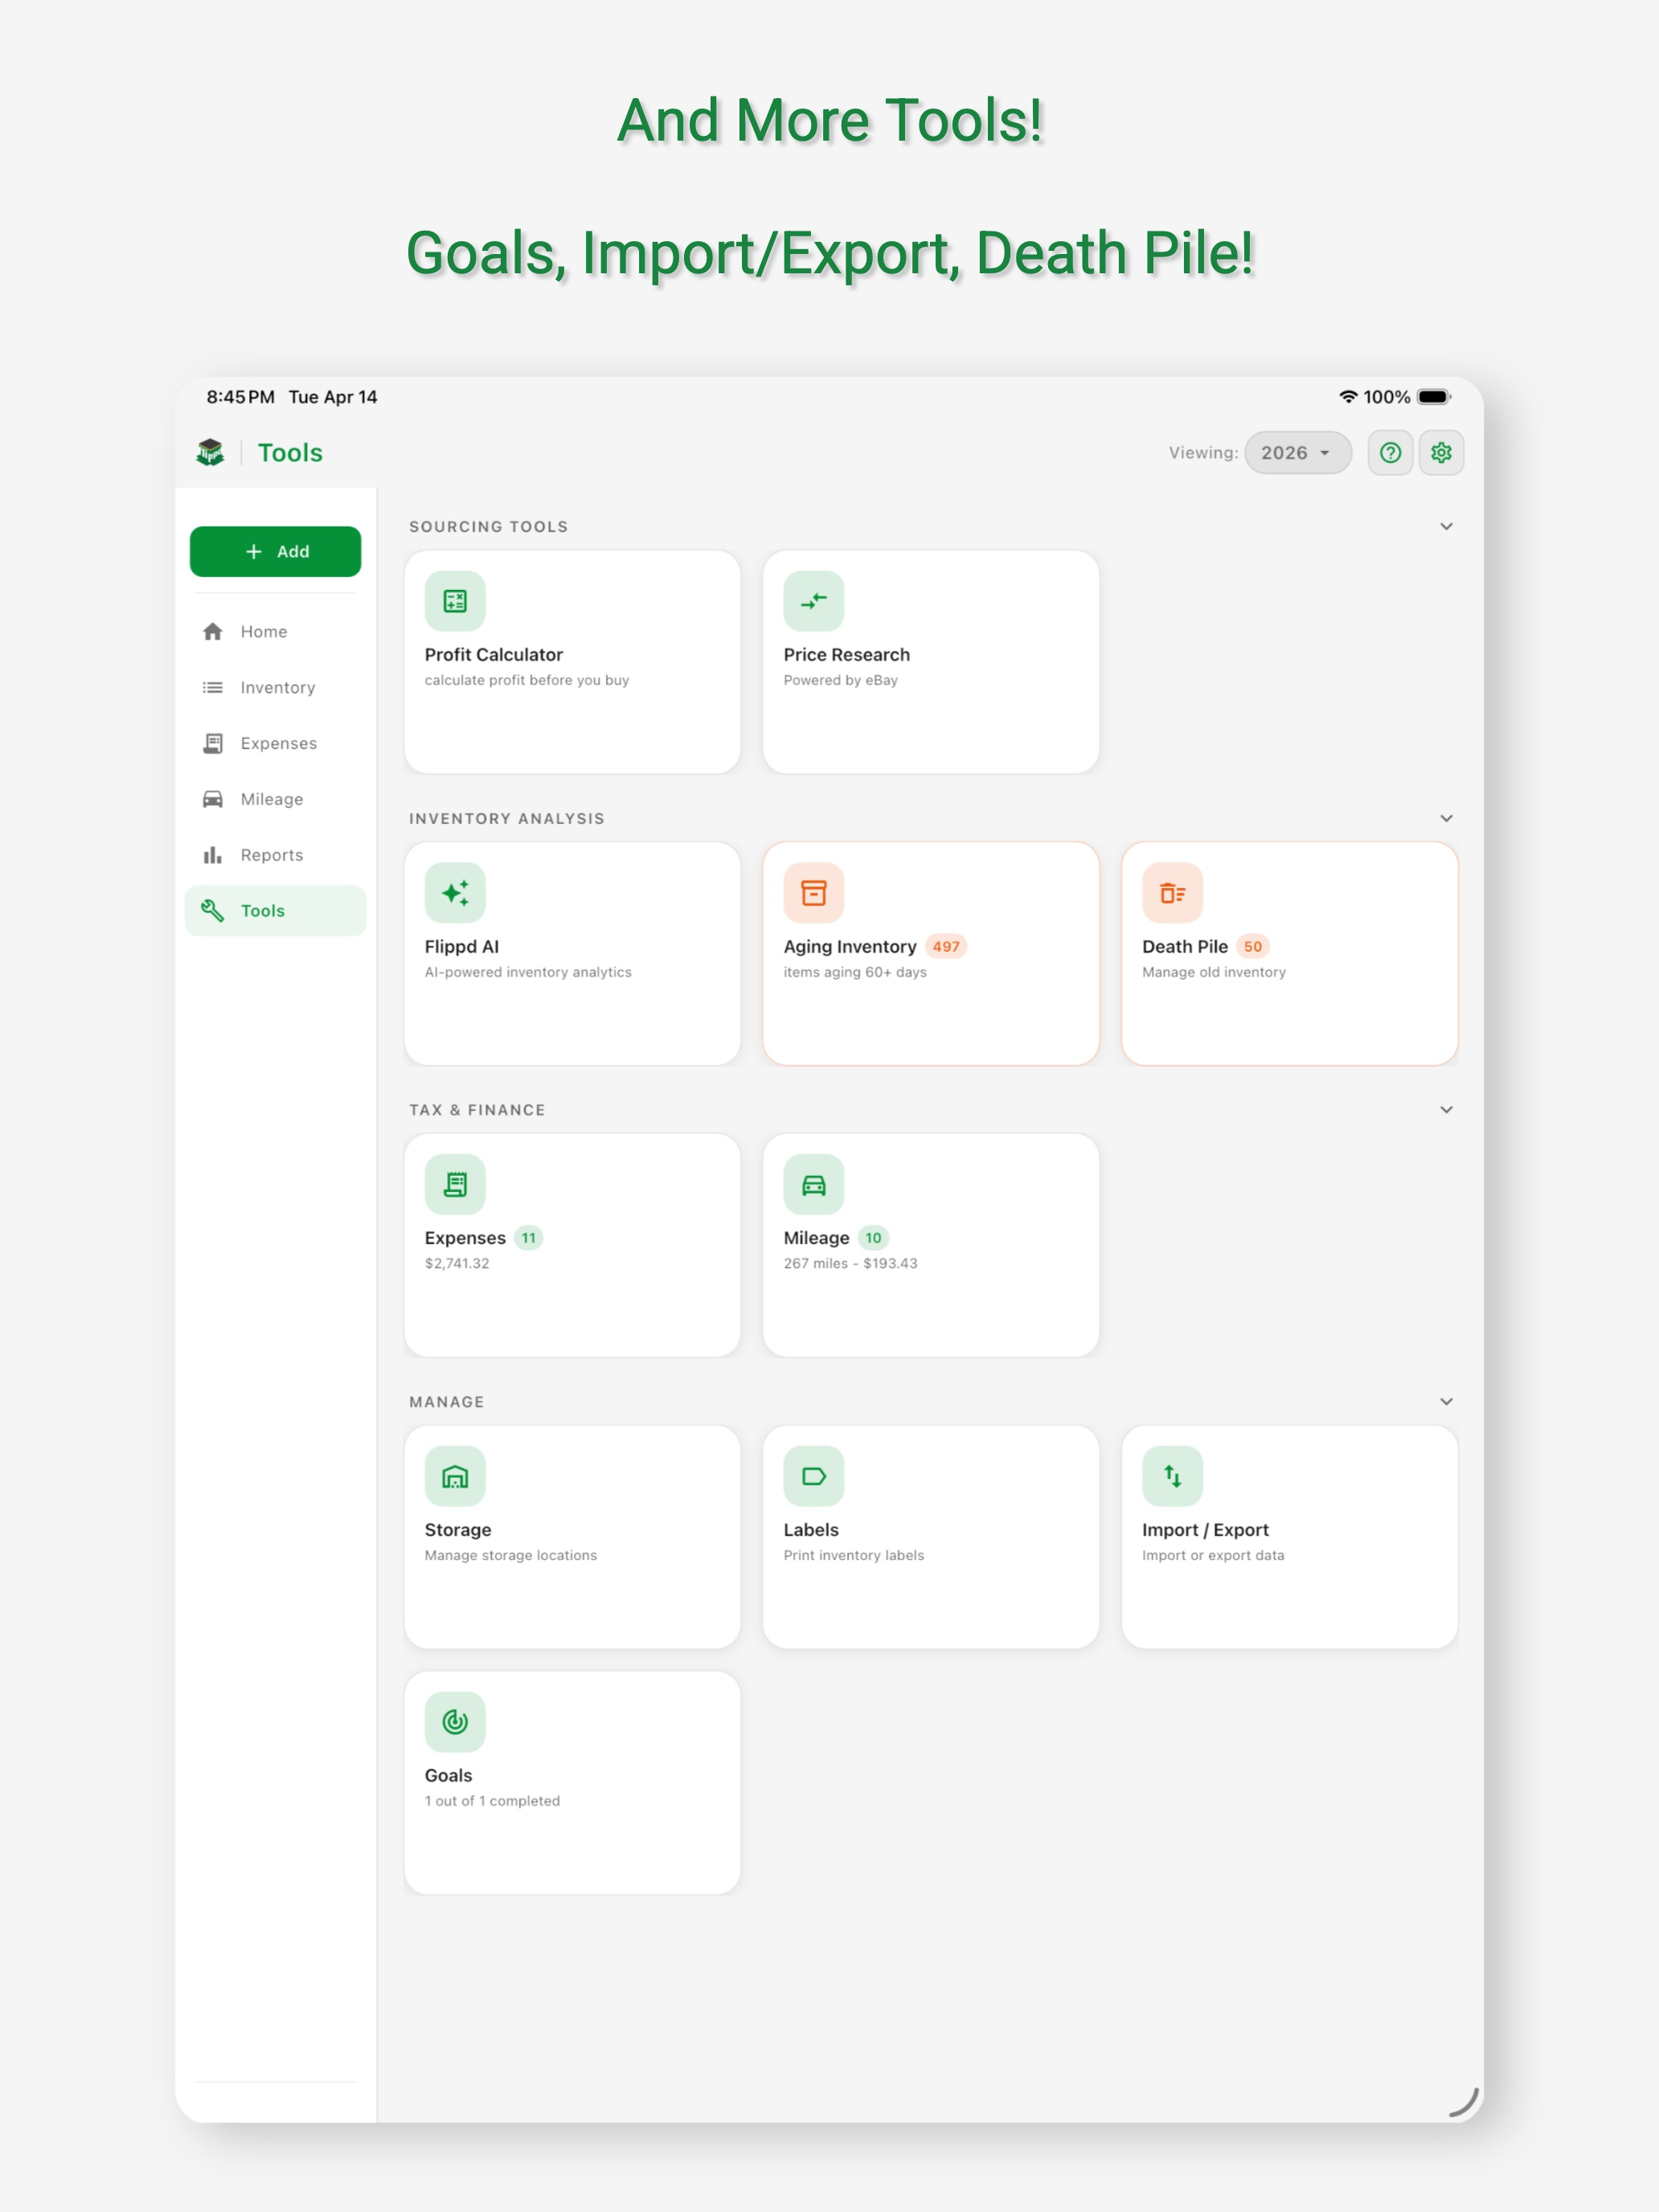The height and width of the screenshot is (2212, 1659).
Task: Click the Goals target icon
Action: (x=455, y=1722)
